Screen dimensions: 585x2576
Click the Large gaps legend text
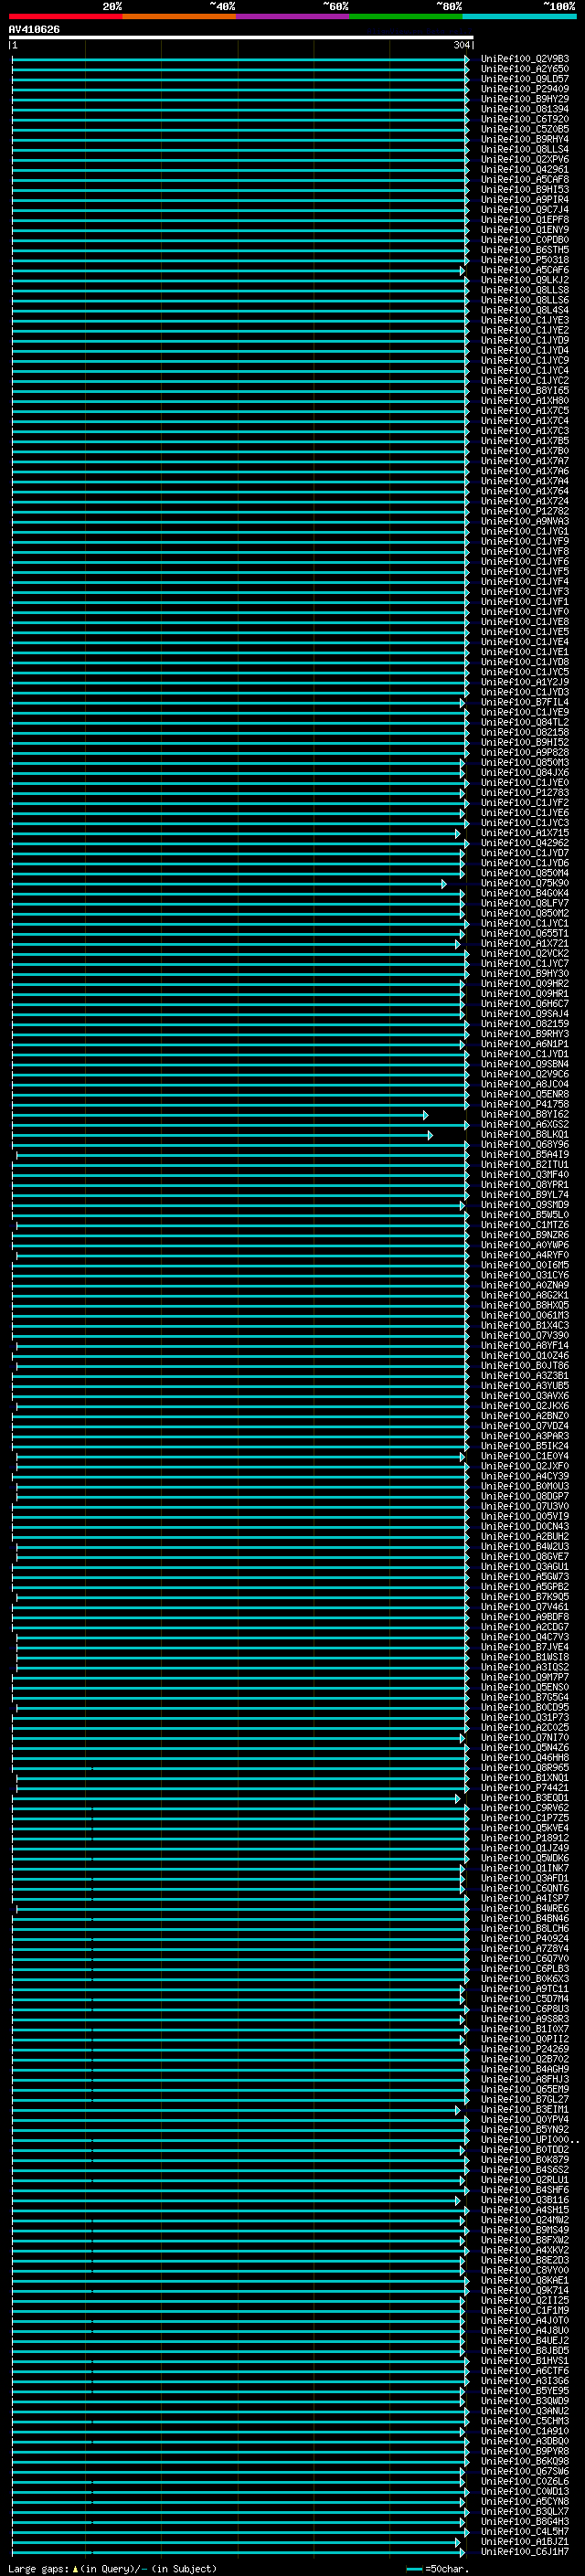pos(112,2568)
